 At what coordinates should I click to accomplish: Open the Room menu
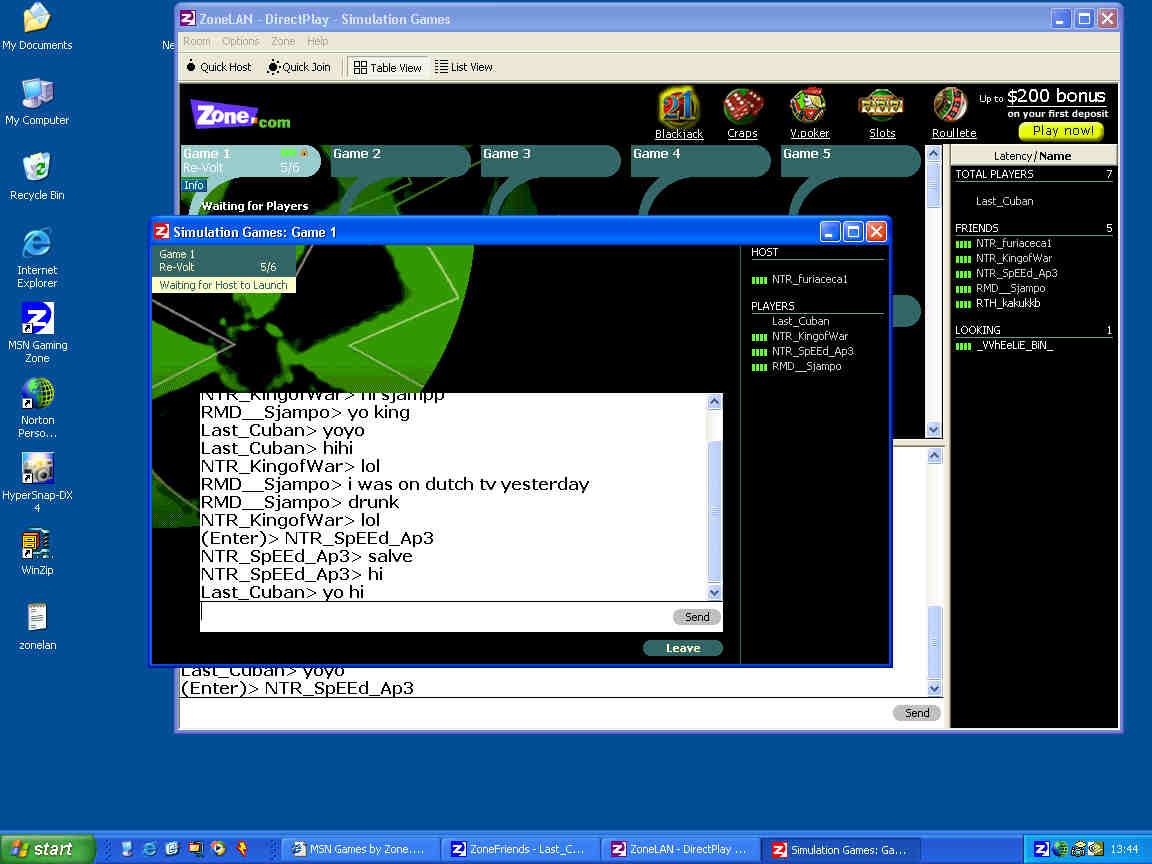click(x=196, y=41)
